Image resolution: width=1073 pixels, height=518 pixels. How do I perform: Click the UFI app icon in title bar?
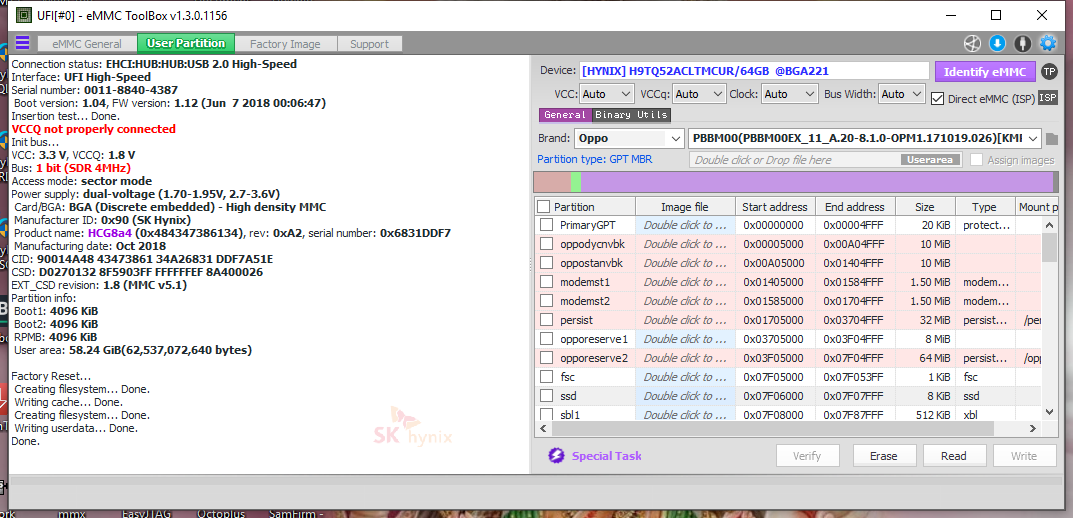pos(23,14)
